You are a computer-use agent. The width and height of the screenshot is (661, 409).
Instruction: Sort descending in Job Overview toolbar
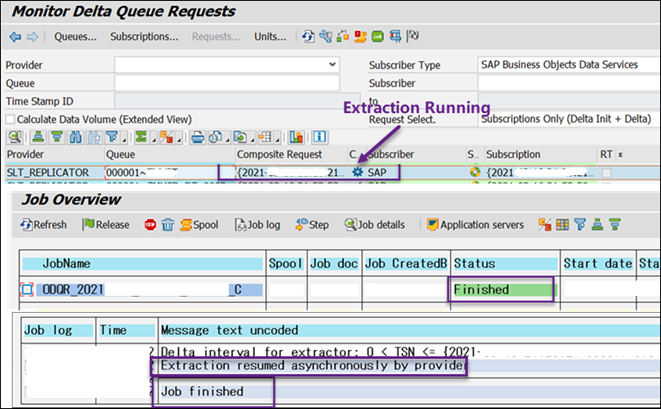(615, 225)
